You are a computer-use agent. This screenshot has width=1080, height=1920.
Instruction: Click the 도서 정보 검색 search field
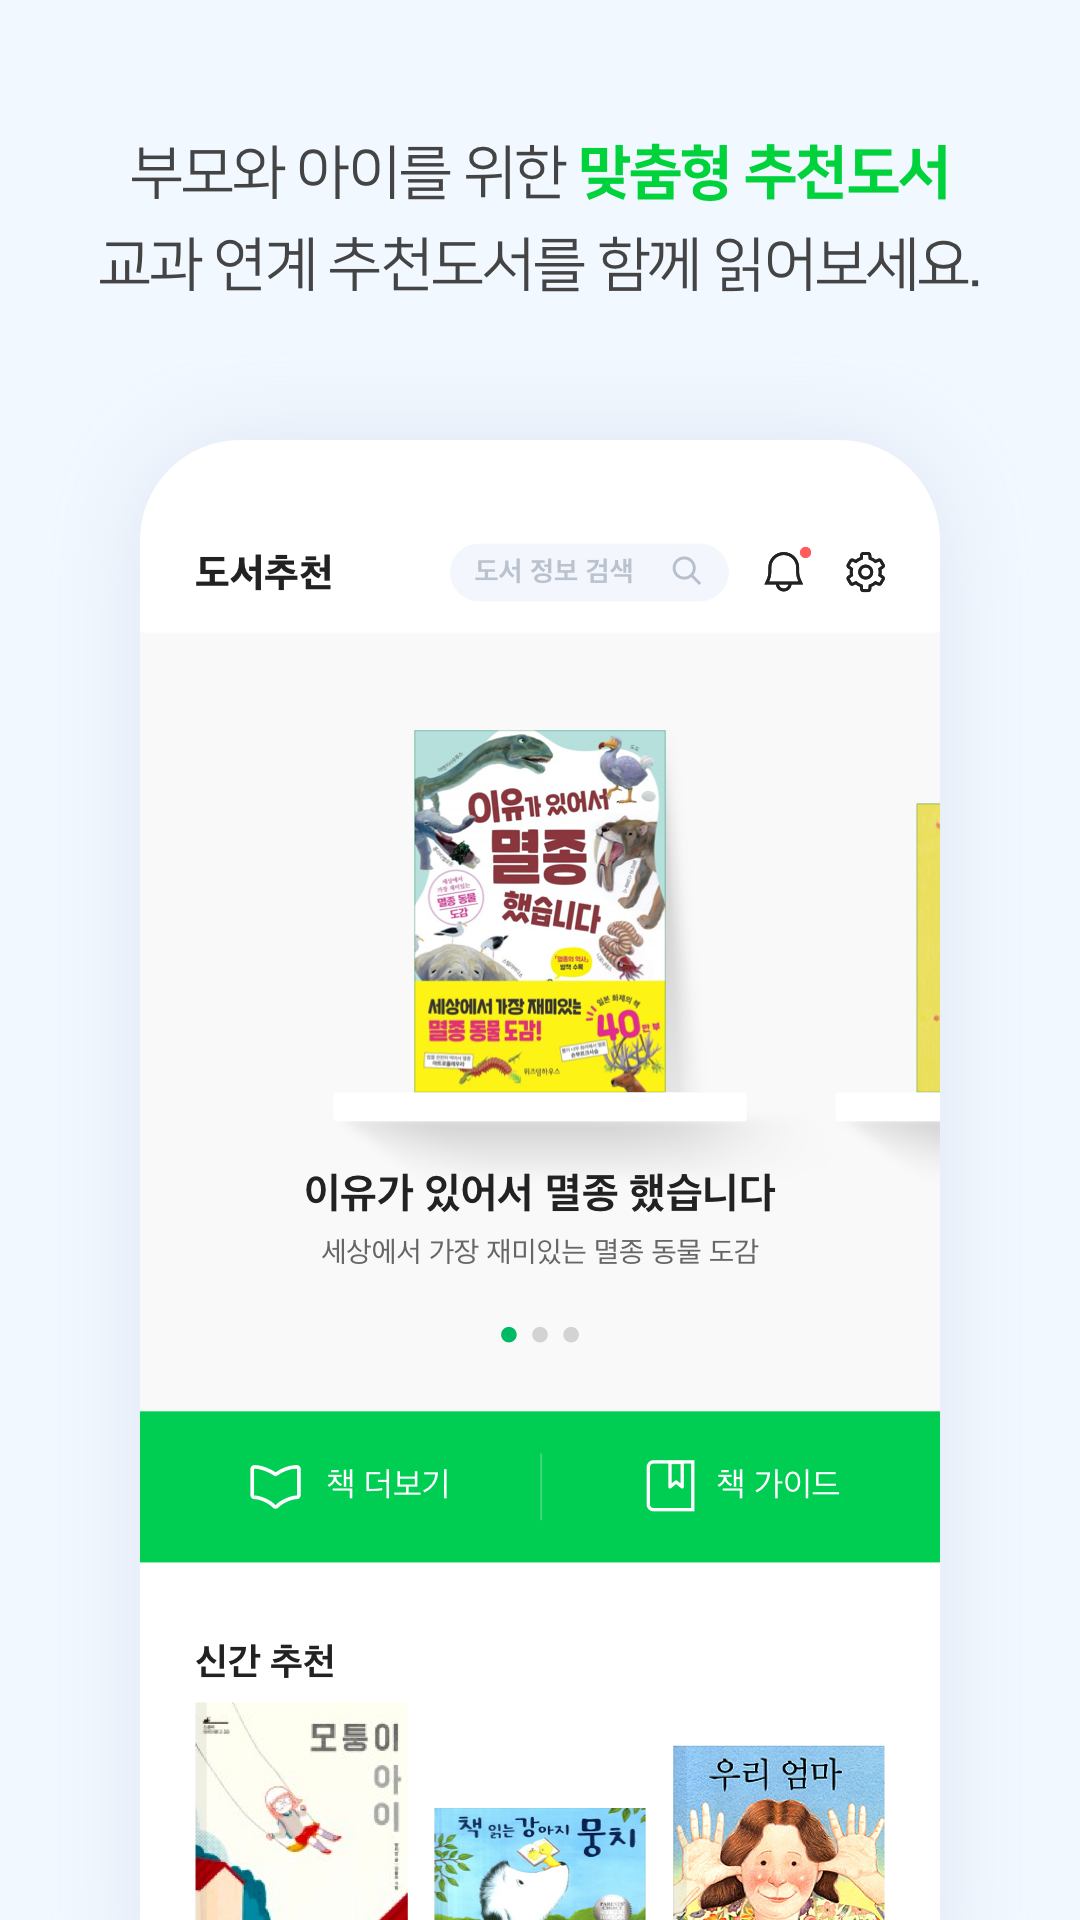589,572
